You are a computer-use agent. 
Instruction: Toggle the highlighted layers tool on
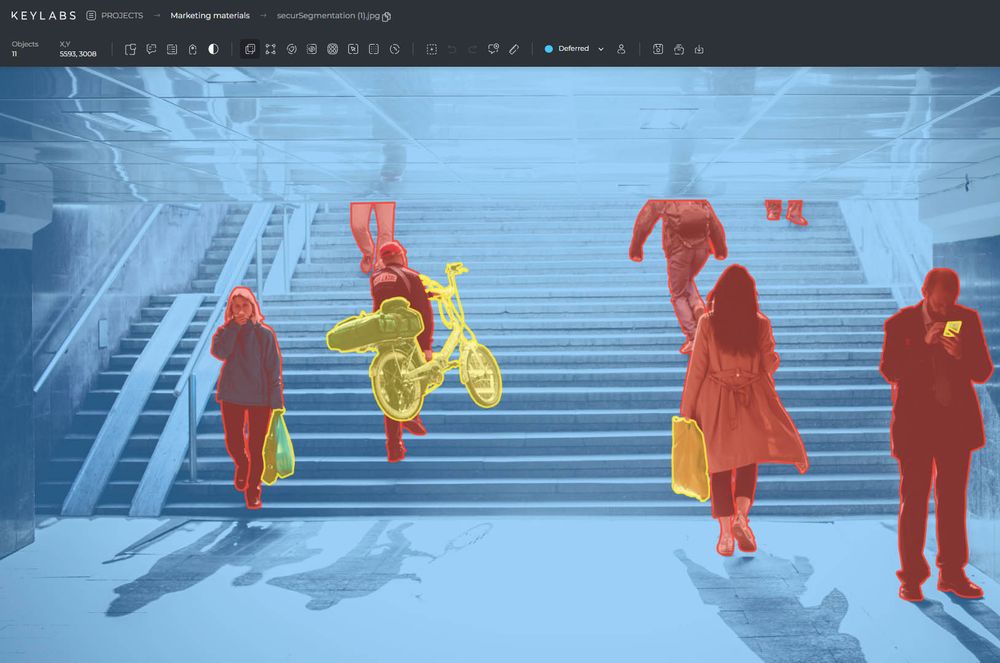pos(250,48)
